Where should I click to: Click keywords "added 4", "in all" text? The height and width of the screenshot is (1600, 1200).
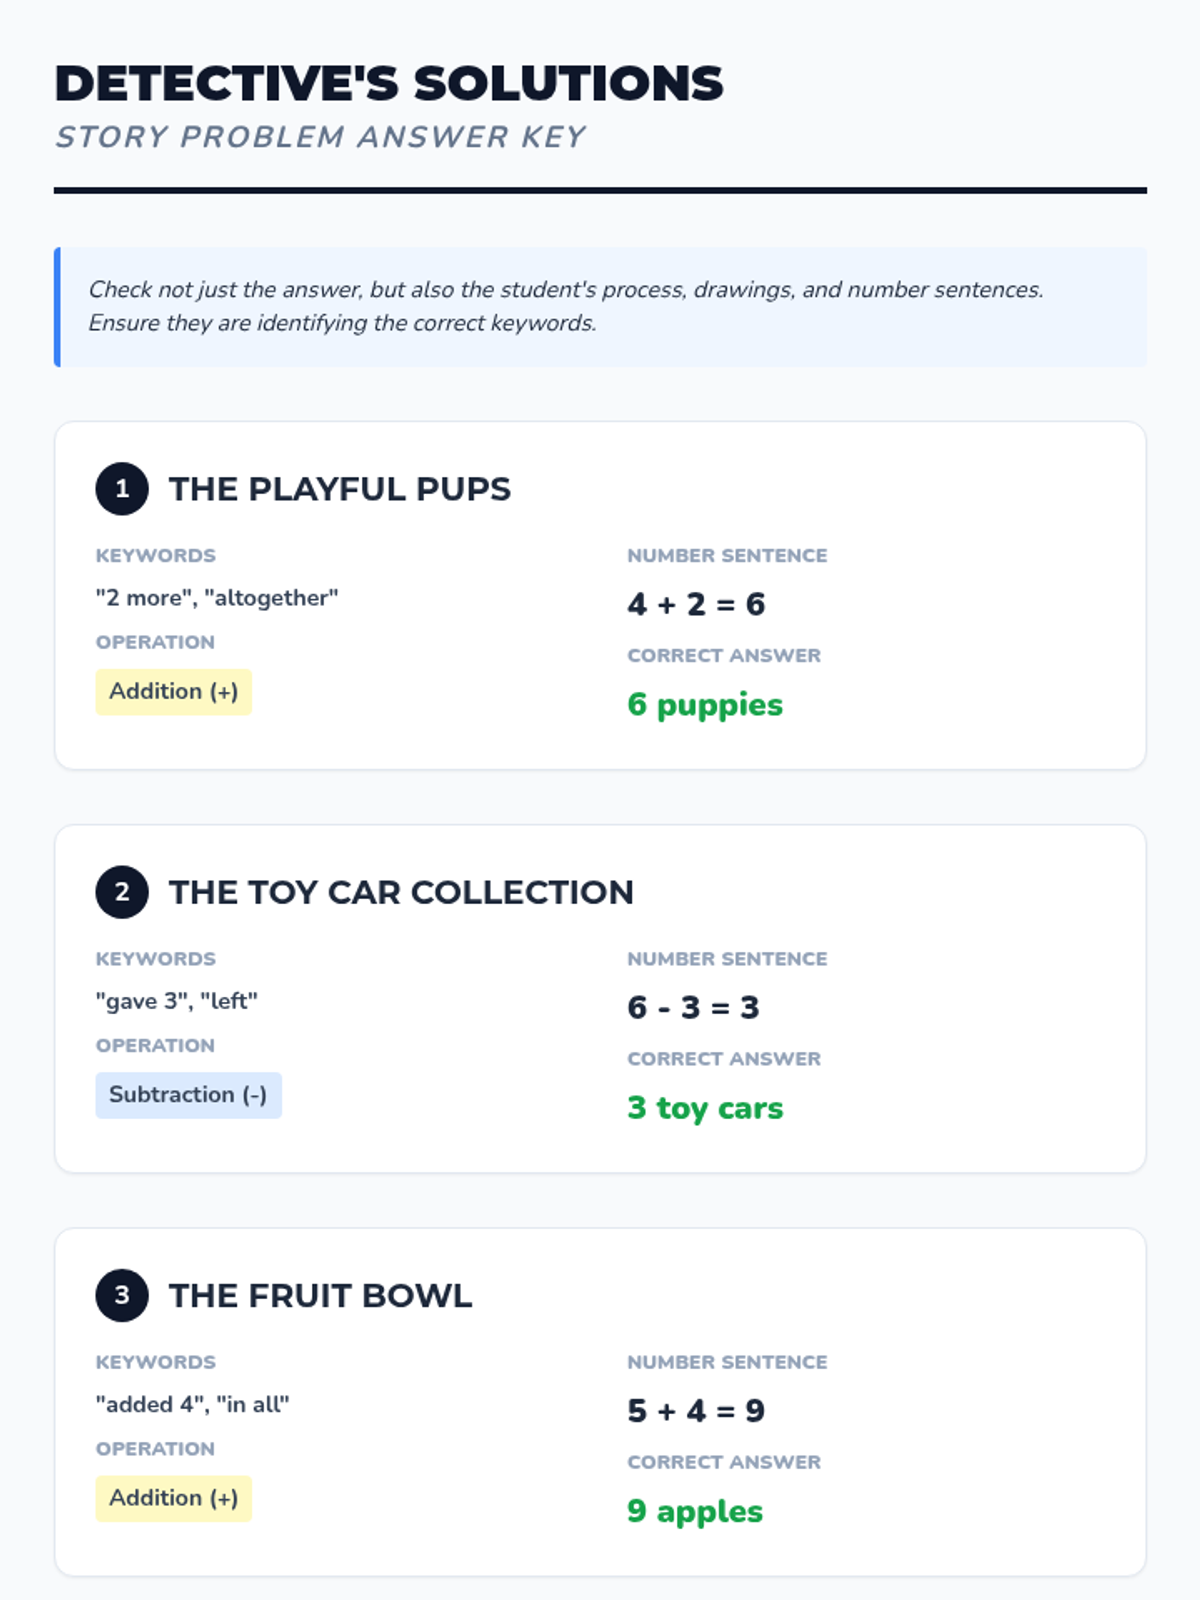[x=192, y=1404]
